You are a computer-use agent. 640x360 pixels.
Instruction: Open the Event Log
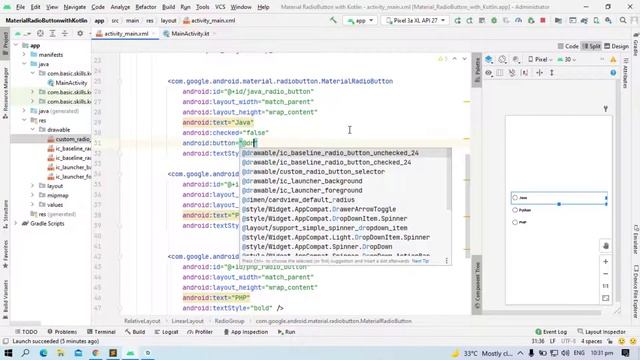(551, 332)
